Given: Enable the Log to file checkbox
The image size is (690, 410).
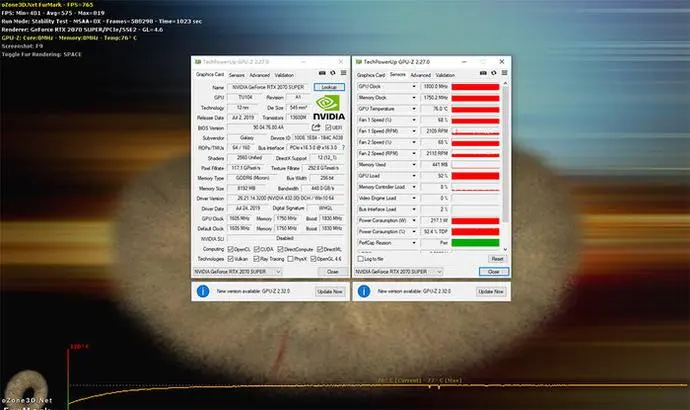Looking at the screenshot, I should click(x=360, y=259).
